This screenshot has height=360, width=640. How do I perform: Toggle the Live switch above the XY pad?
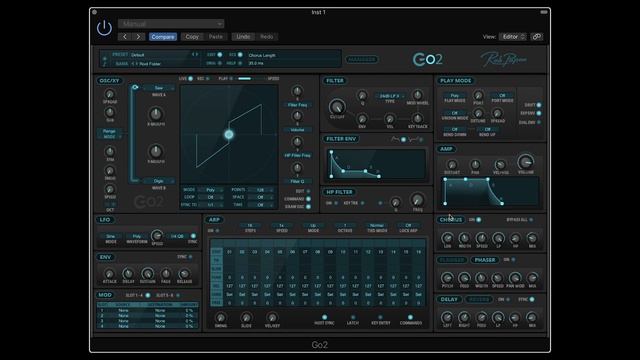tap(191, 78)
